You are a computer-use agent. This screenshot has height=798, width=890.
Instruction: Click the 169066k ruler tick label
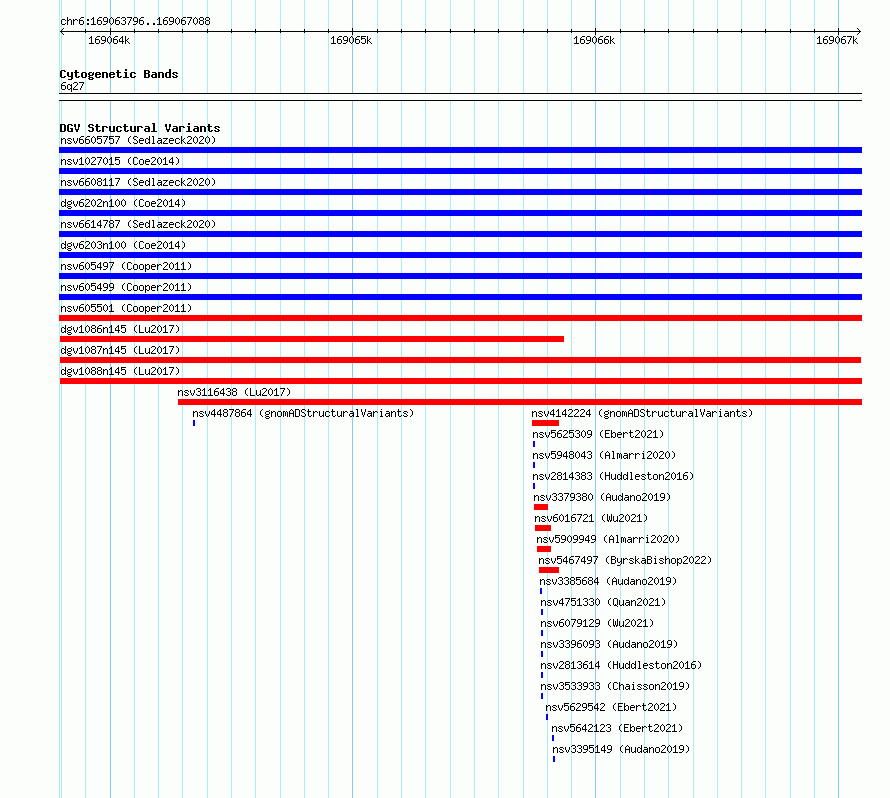594,40
